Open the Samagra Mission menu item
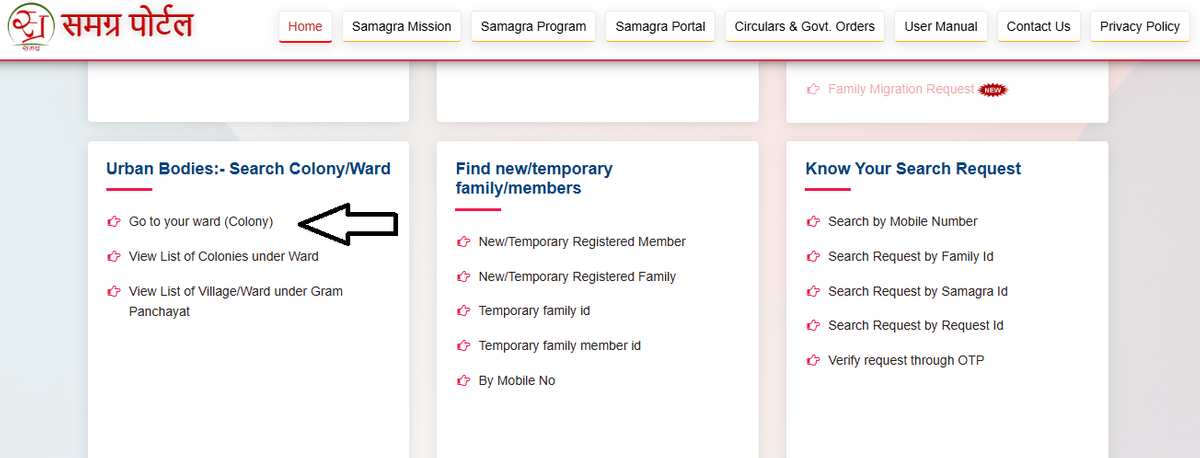This screenshot has width=1200, height=458. coord(401,27)
